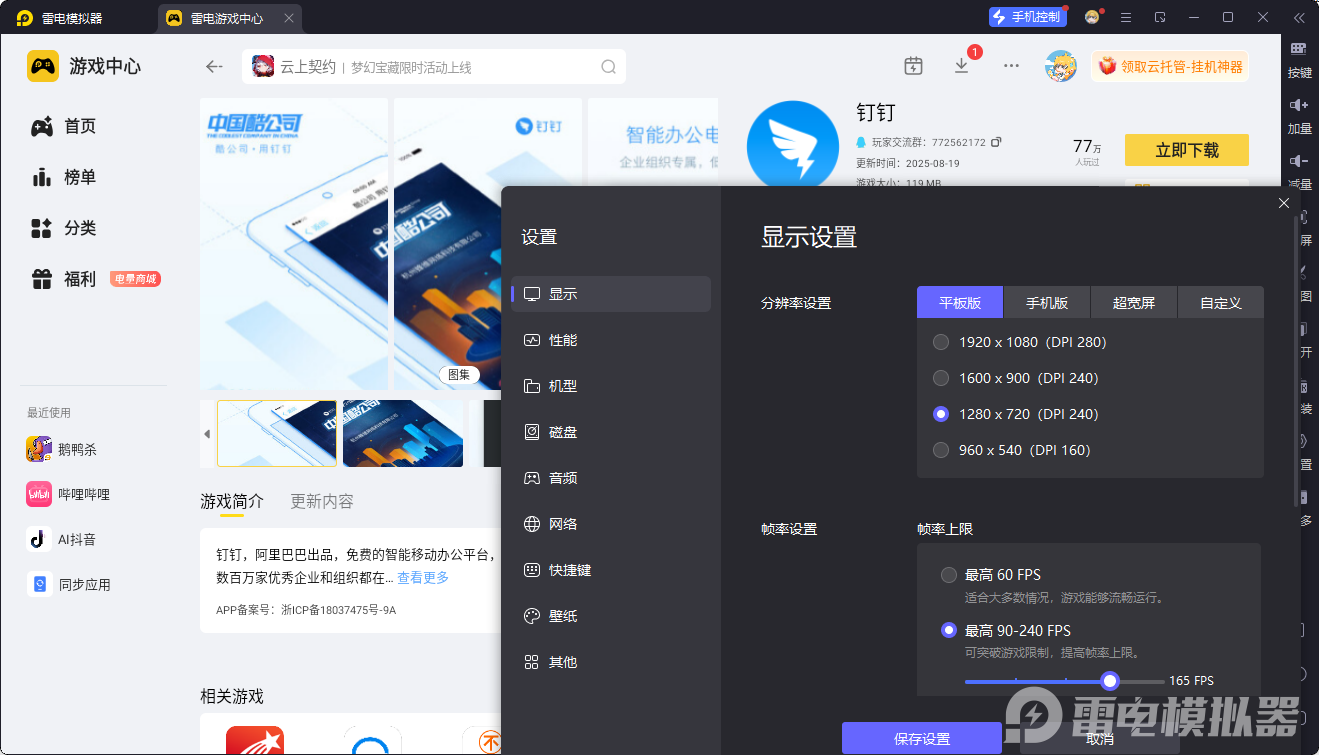The width and height of the screenshot is (1319, 755).
Task: Copy the player group number 772562172
Action: [x=996, y=142]
